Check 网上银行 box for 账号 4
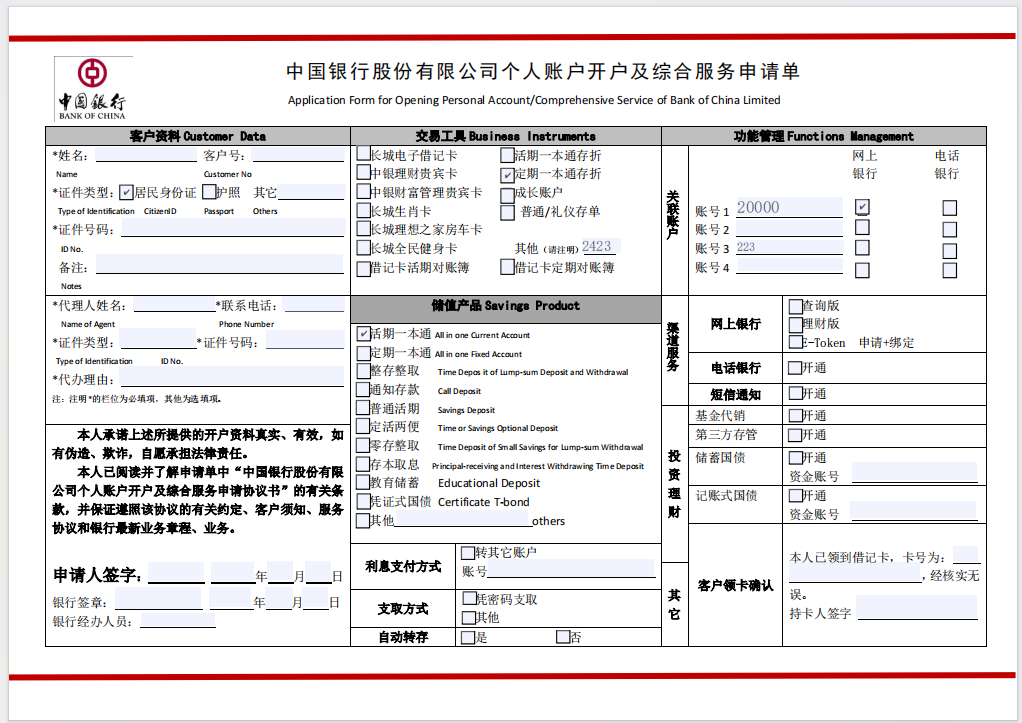 pos(862,270)
